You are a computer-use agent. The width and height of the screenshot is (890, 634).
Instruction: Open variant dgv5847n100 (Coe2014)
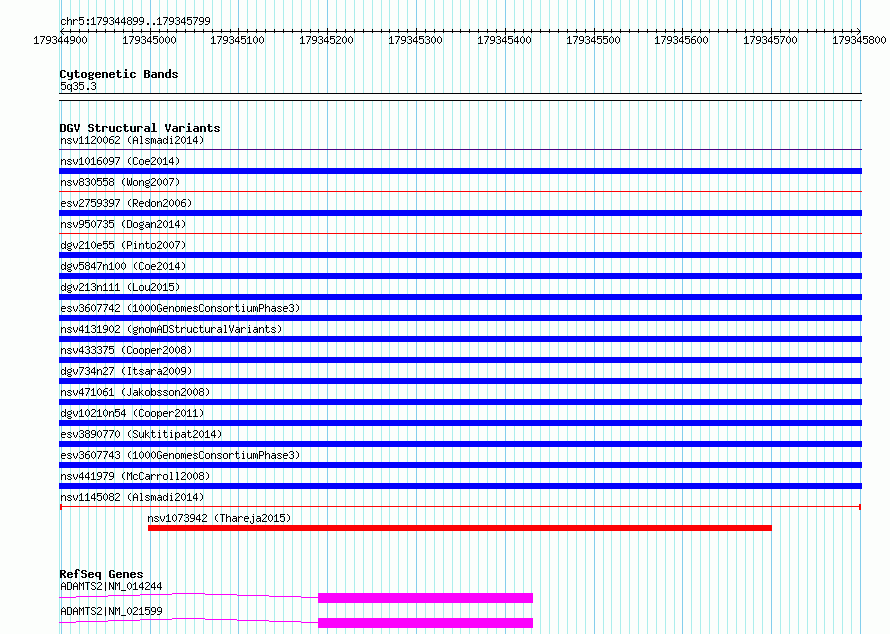tap(123, 266)
